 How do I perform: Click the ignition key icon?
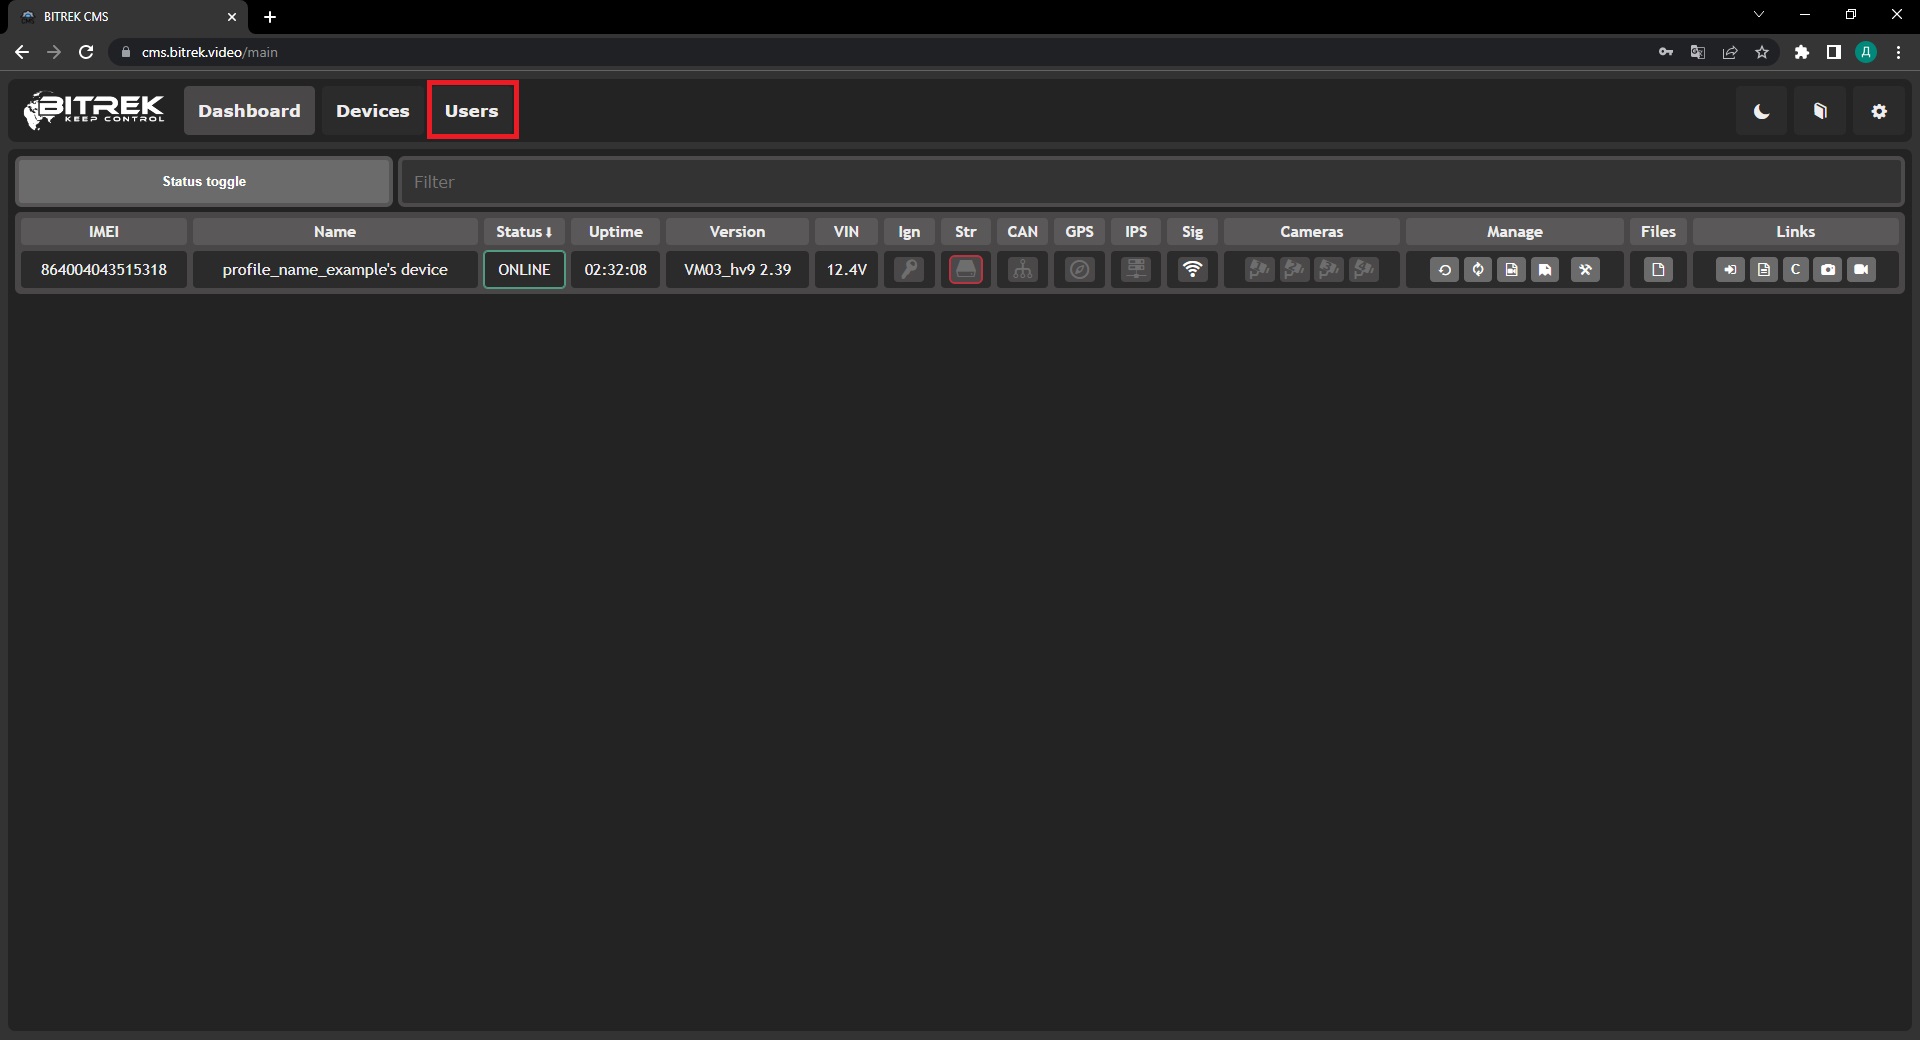(909, 270)
